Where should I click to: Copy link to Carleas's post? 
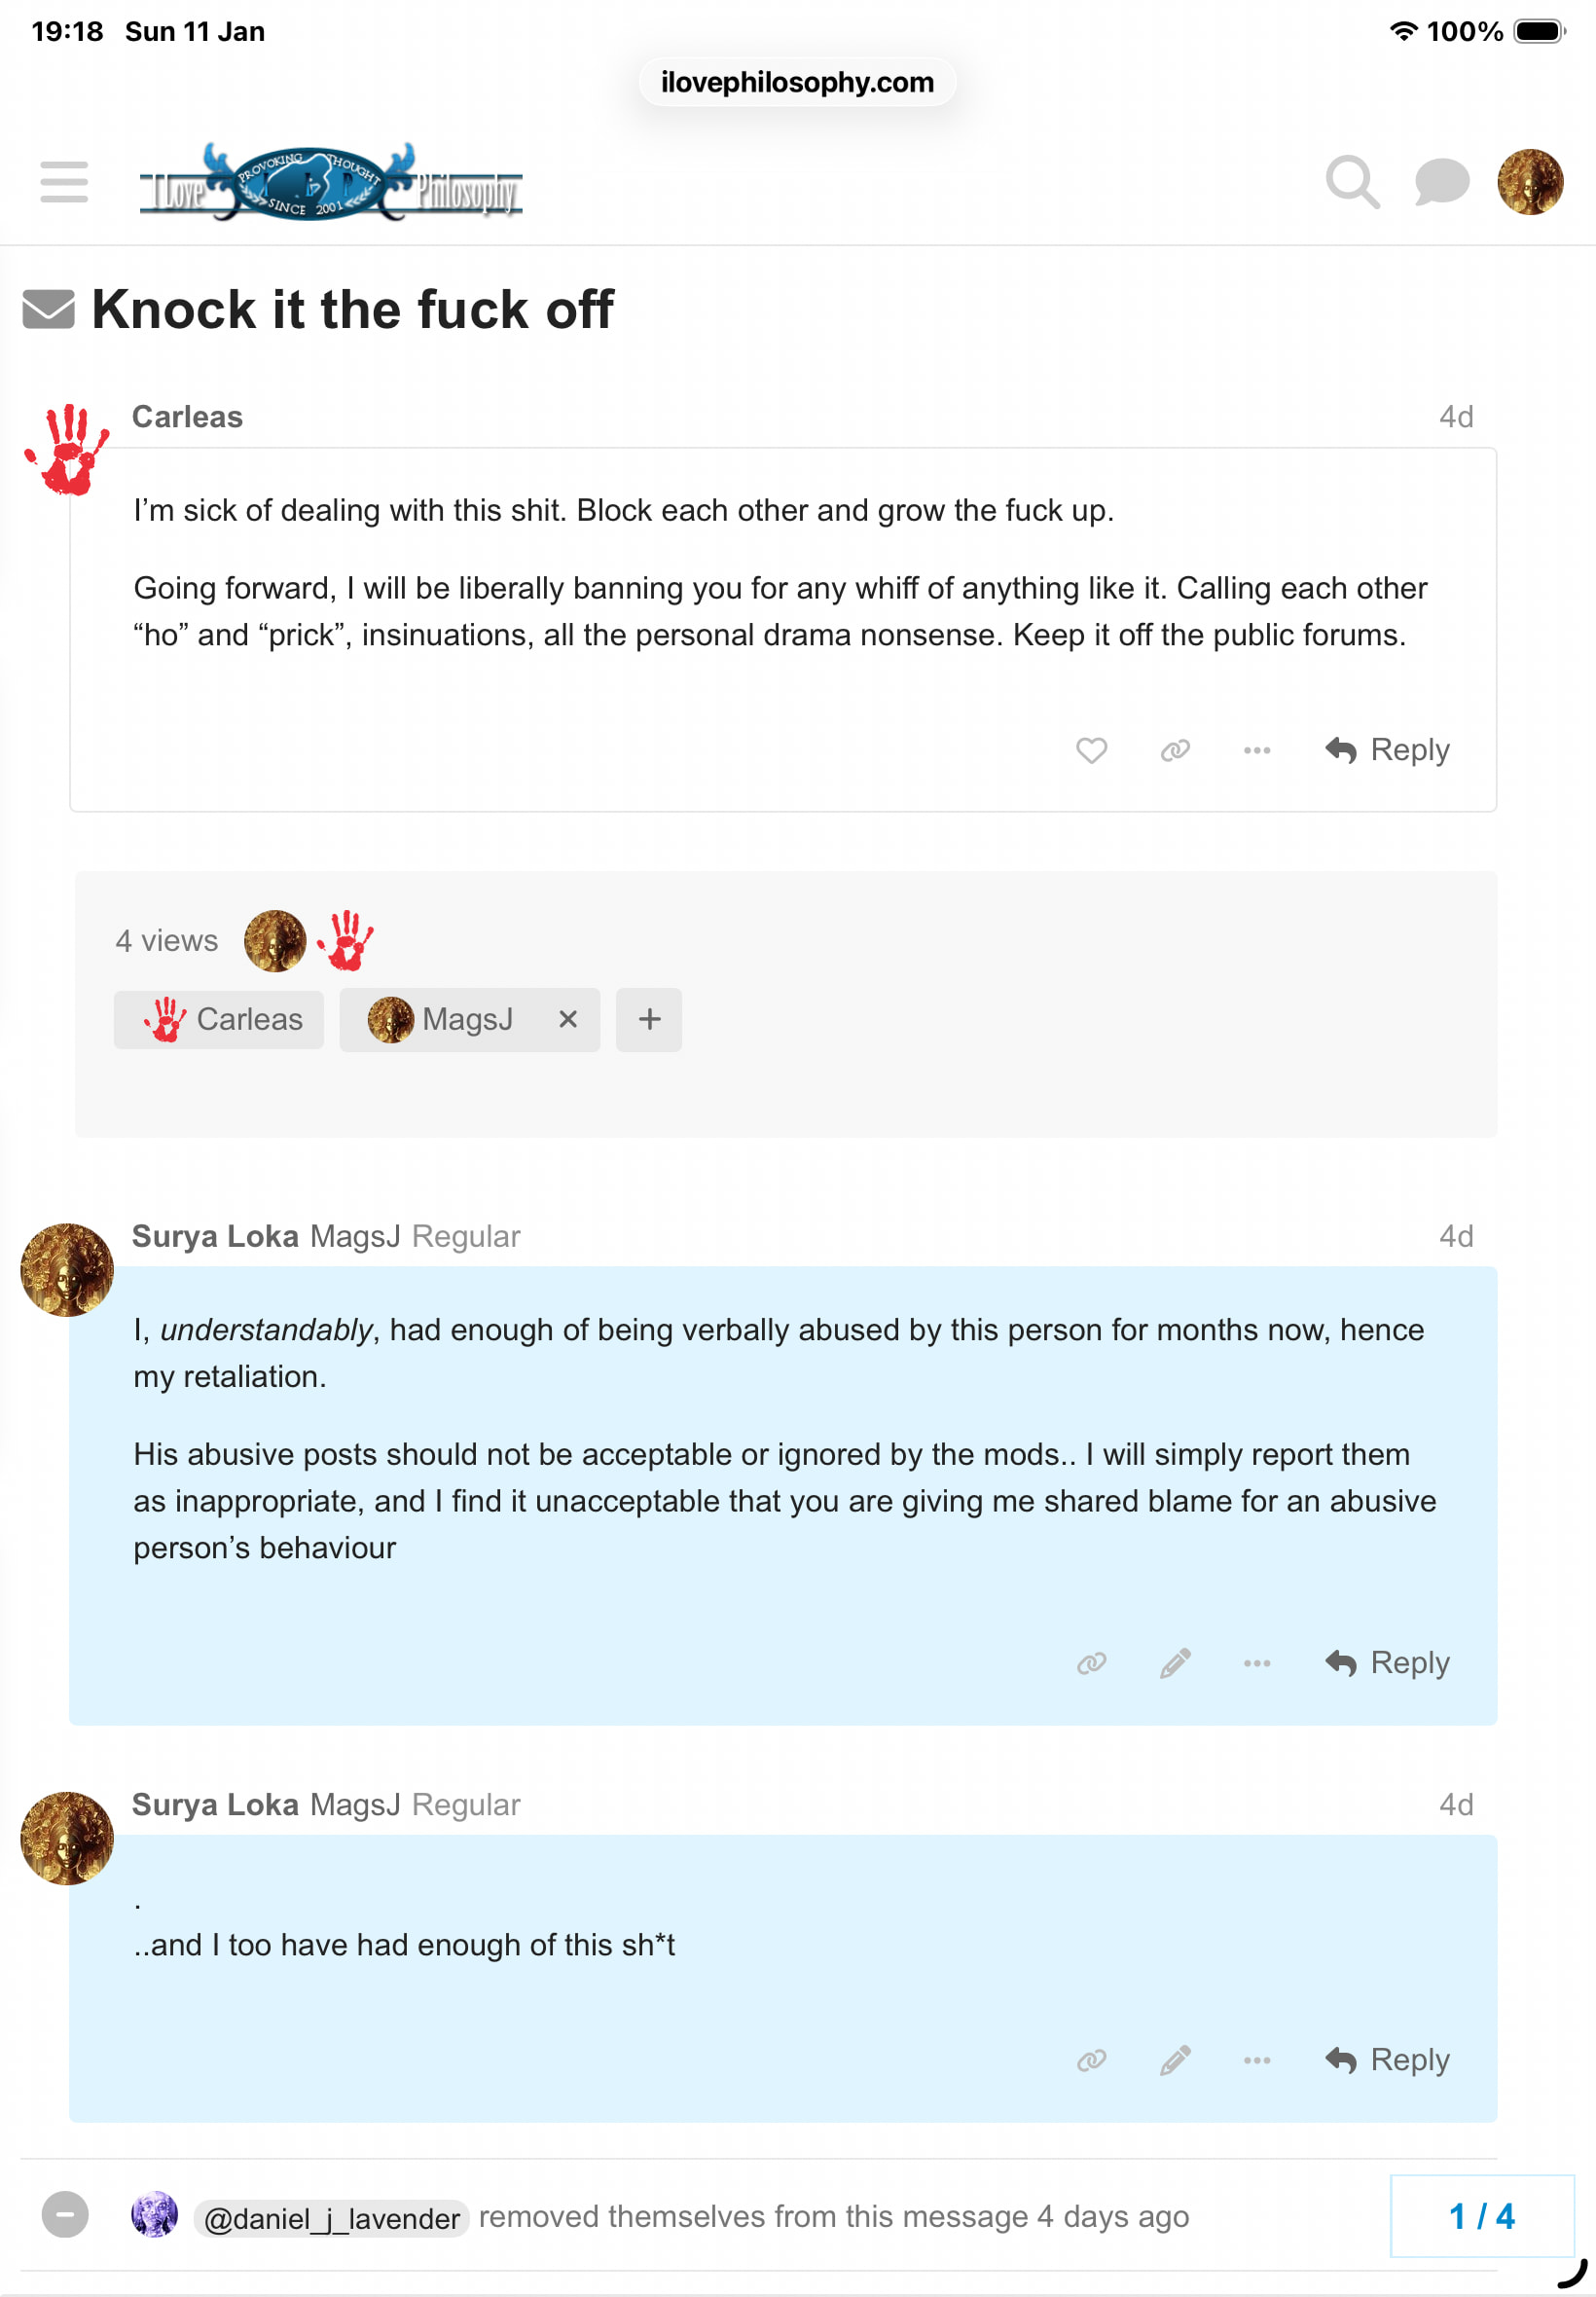click(1175, 750)
